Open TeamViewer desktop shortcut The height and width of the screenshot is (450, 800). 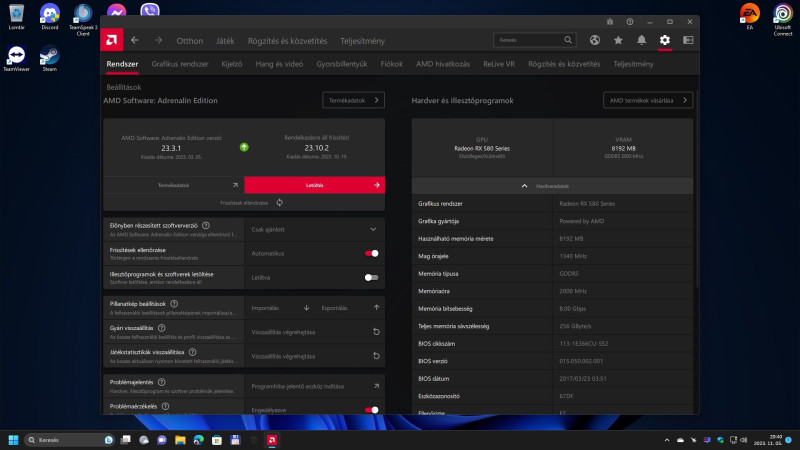tap(16, 58)
